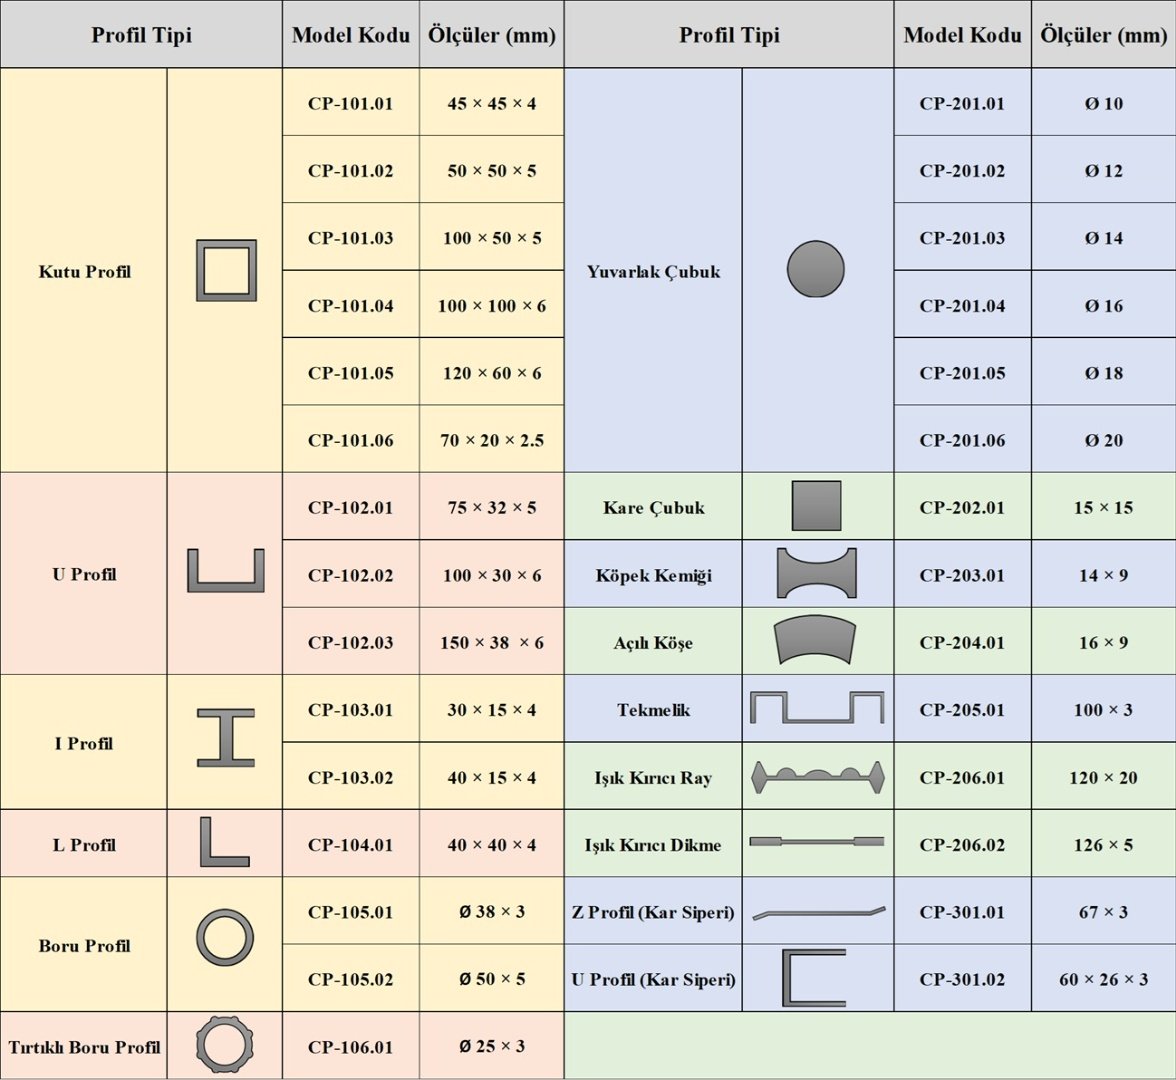Select the CP-105.02 model code cell

(350, 979)
